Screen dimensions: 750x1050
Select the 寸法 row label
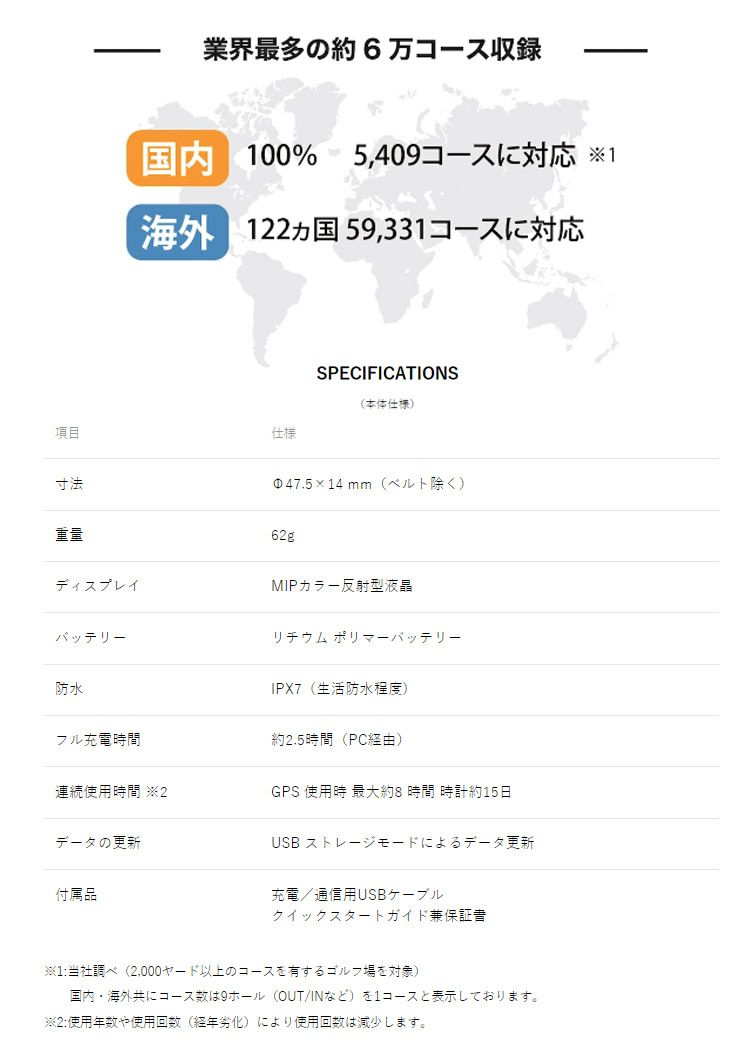(69, 484)
